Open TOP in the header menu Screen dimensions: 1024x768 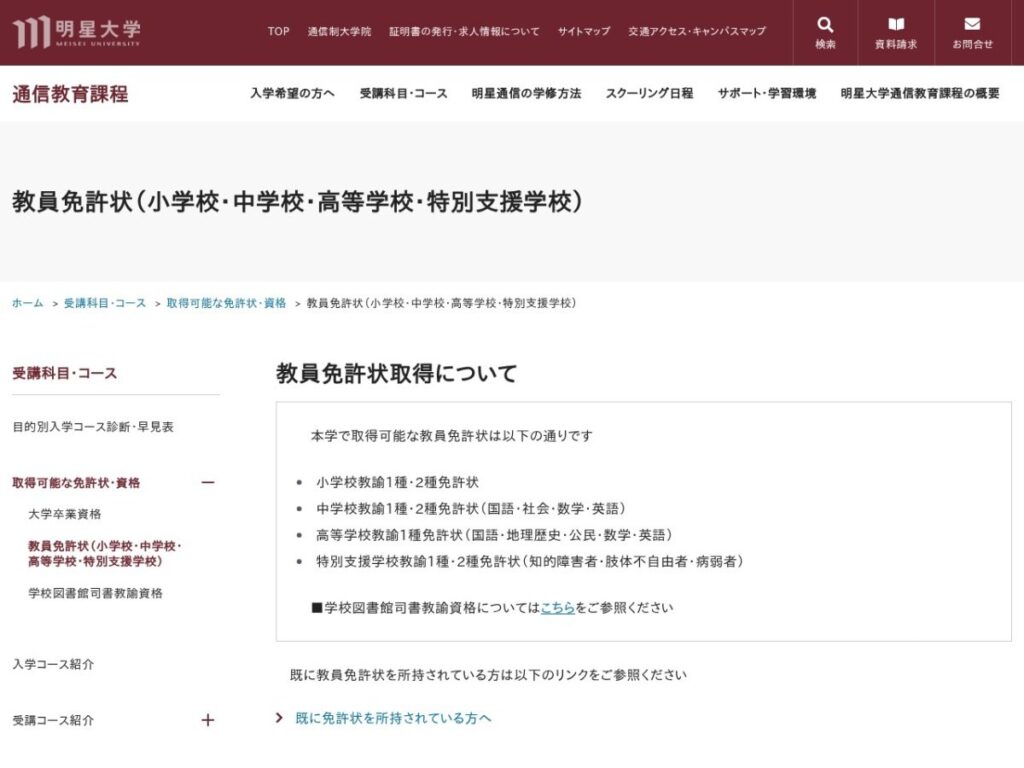(278, 31)
